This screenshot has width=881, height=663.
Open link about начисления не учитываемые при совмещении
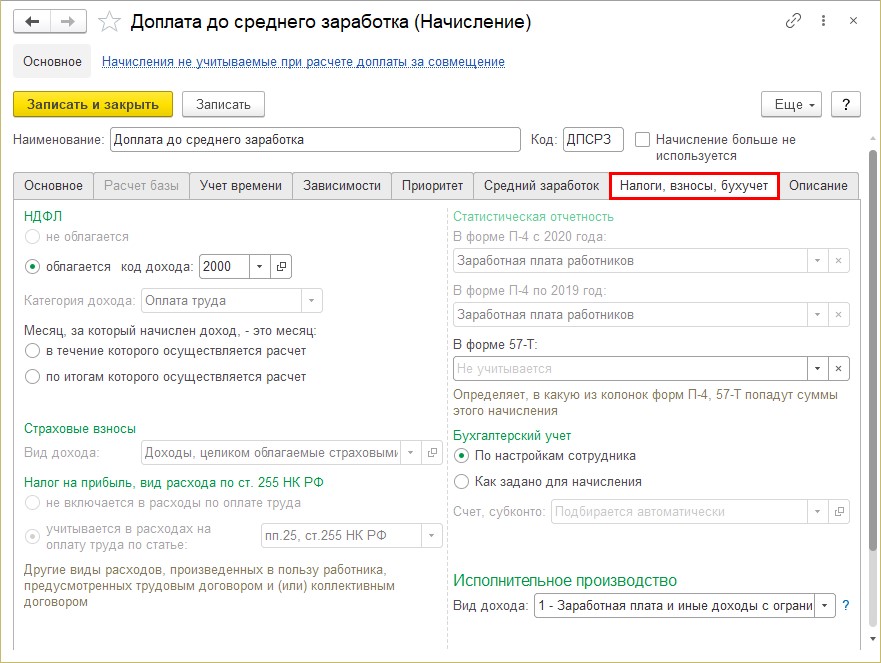(x=303, y=62)
